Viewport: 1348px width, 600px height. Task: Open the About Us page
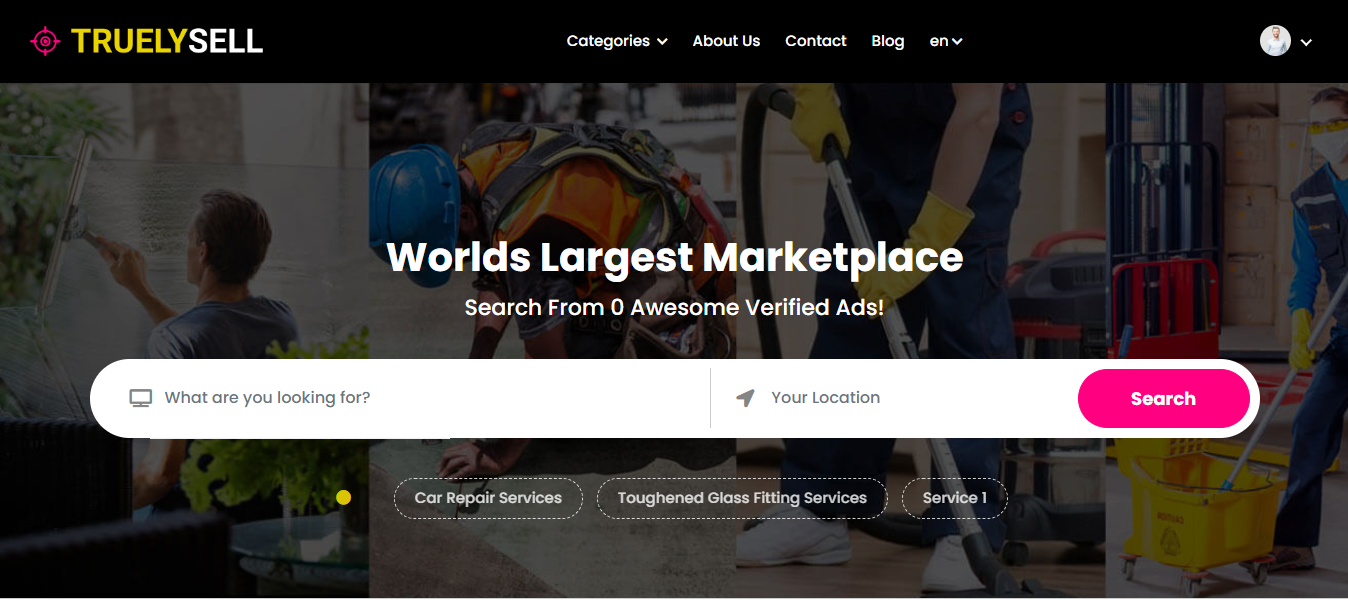(726, 41)
